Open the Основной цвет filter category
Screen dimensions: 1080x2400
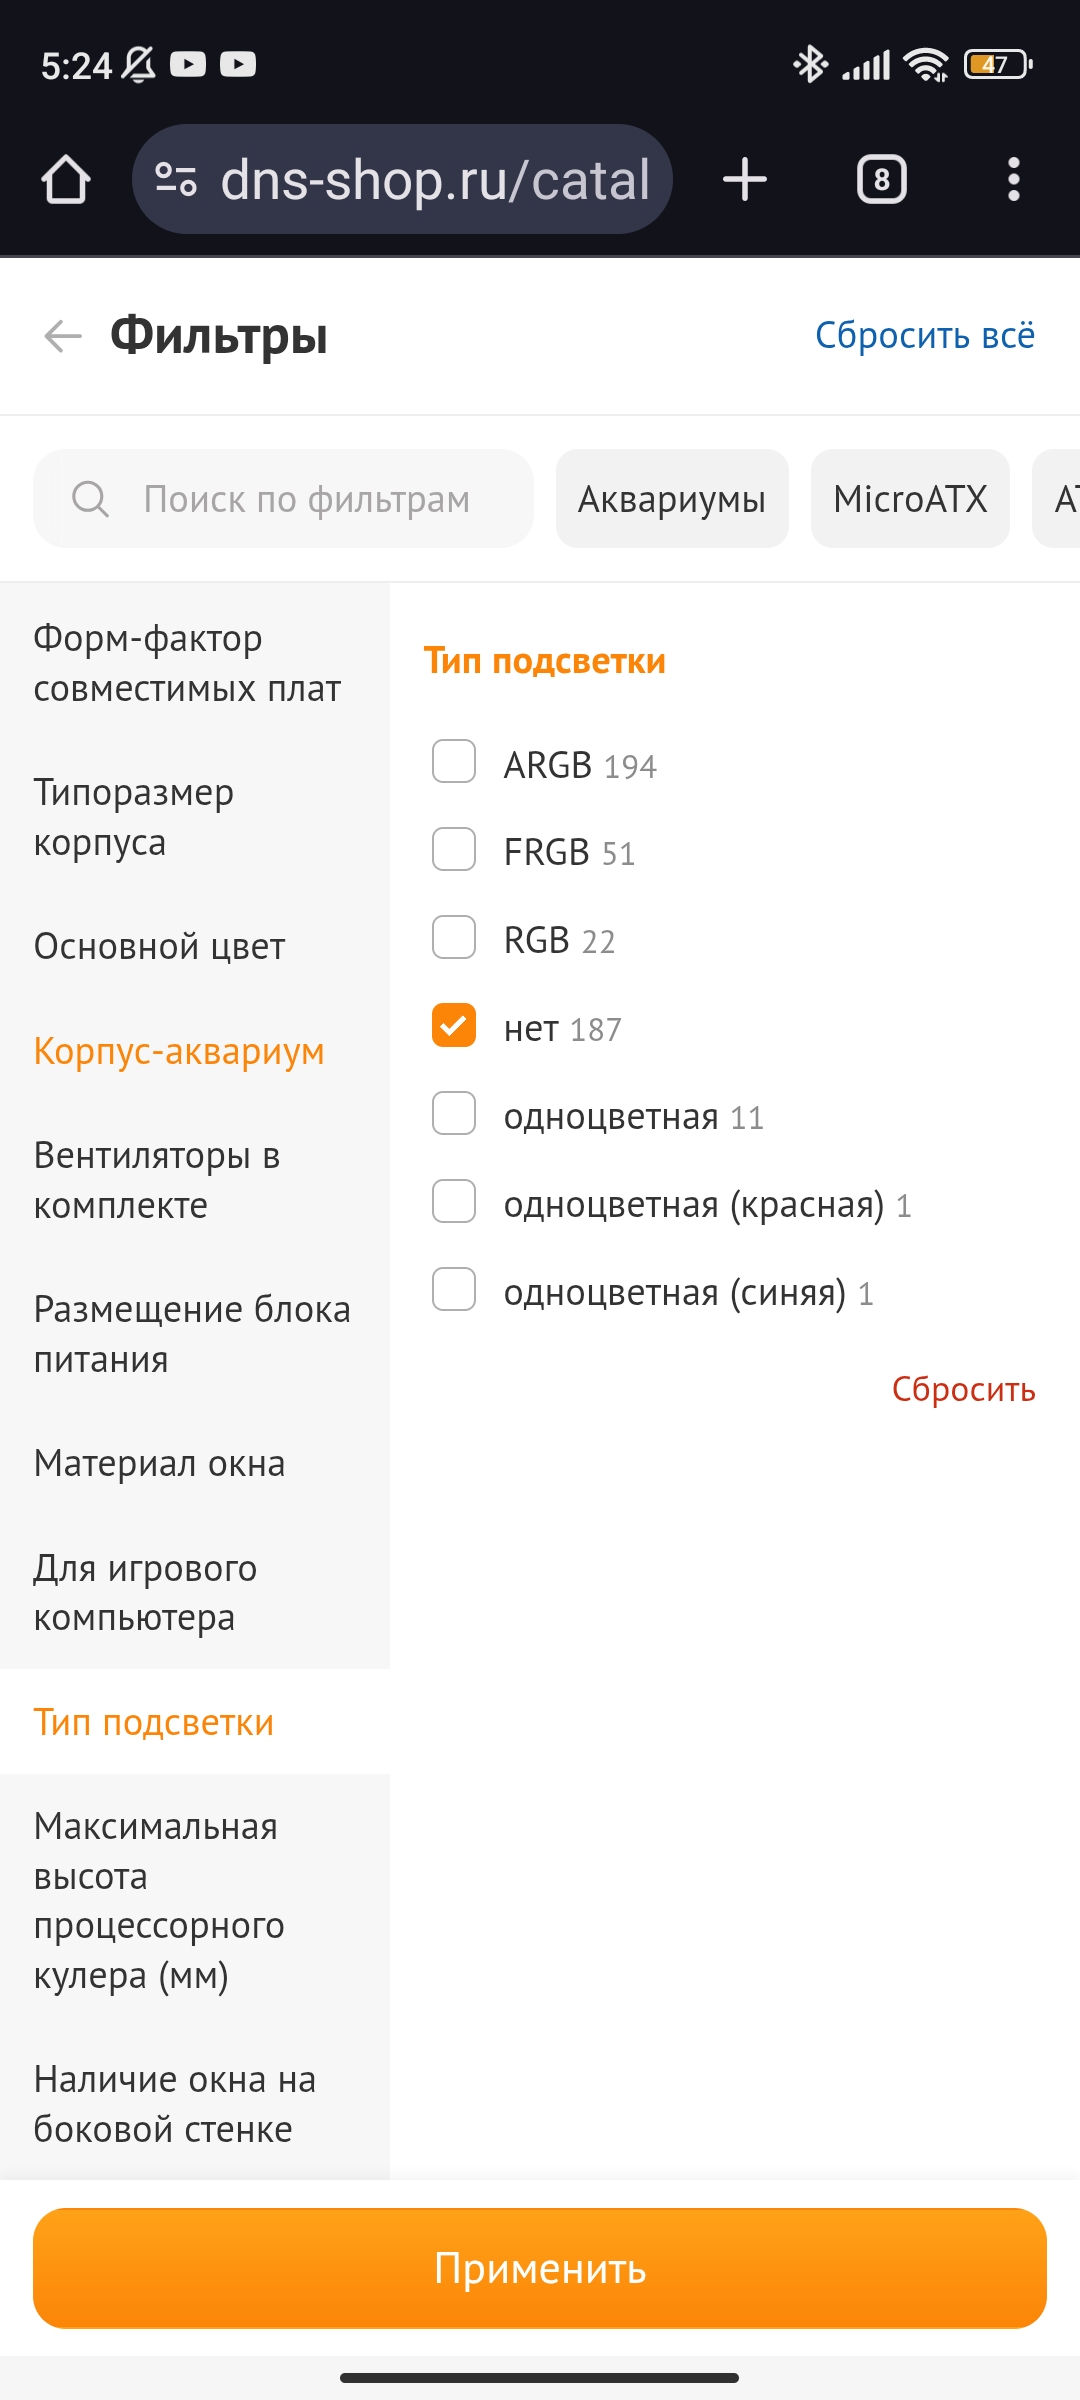160,946
